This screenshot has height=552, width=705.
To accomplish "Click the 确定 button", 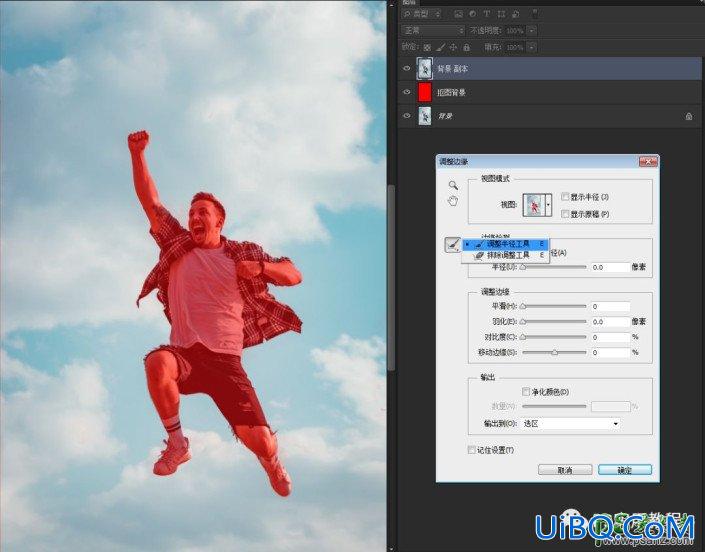I will point(625,470).
